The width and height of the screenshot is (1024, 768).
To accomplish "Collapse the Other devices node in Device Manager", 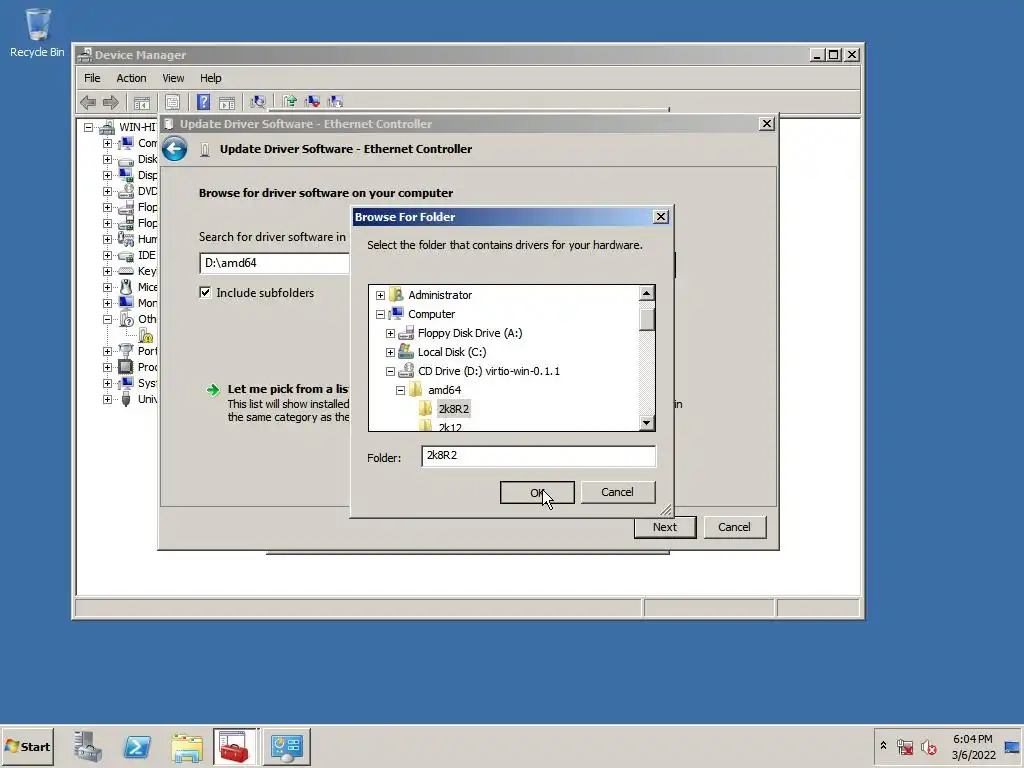I will [107, 319].
